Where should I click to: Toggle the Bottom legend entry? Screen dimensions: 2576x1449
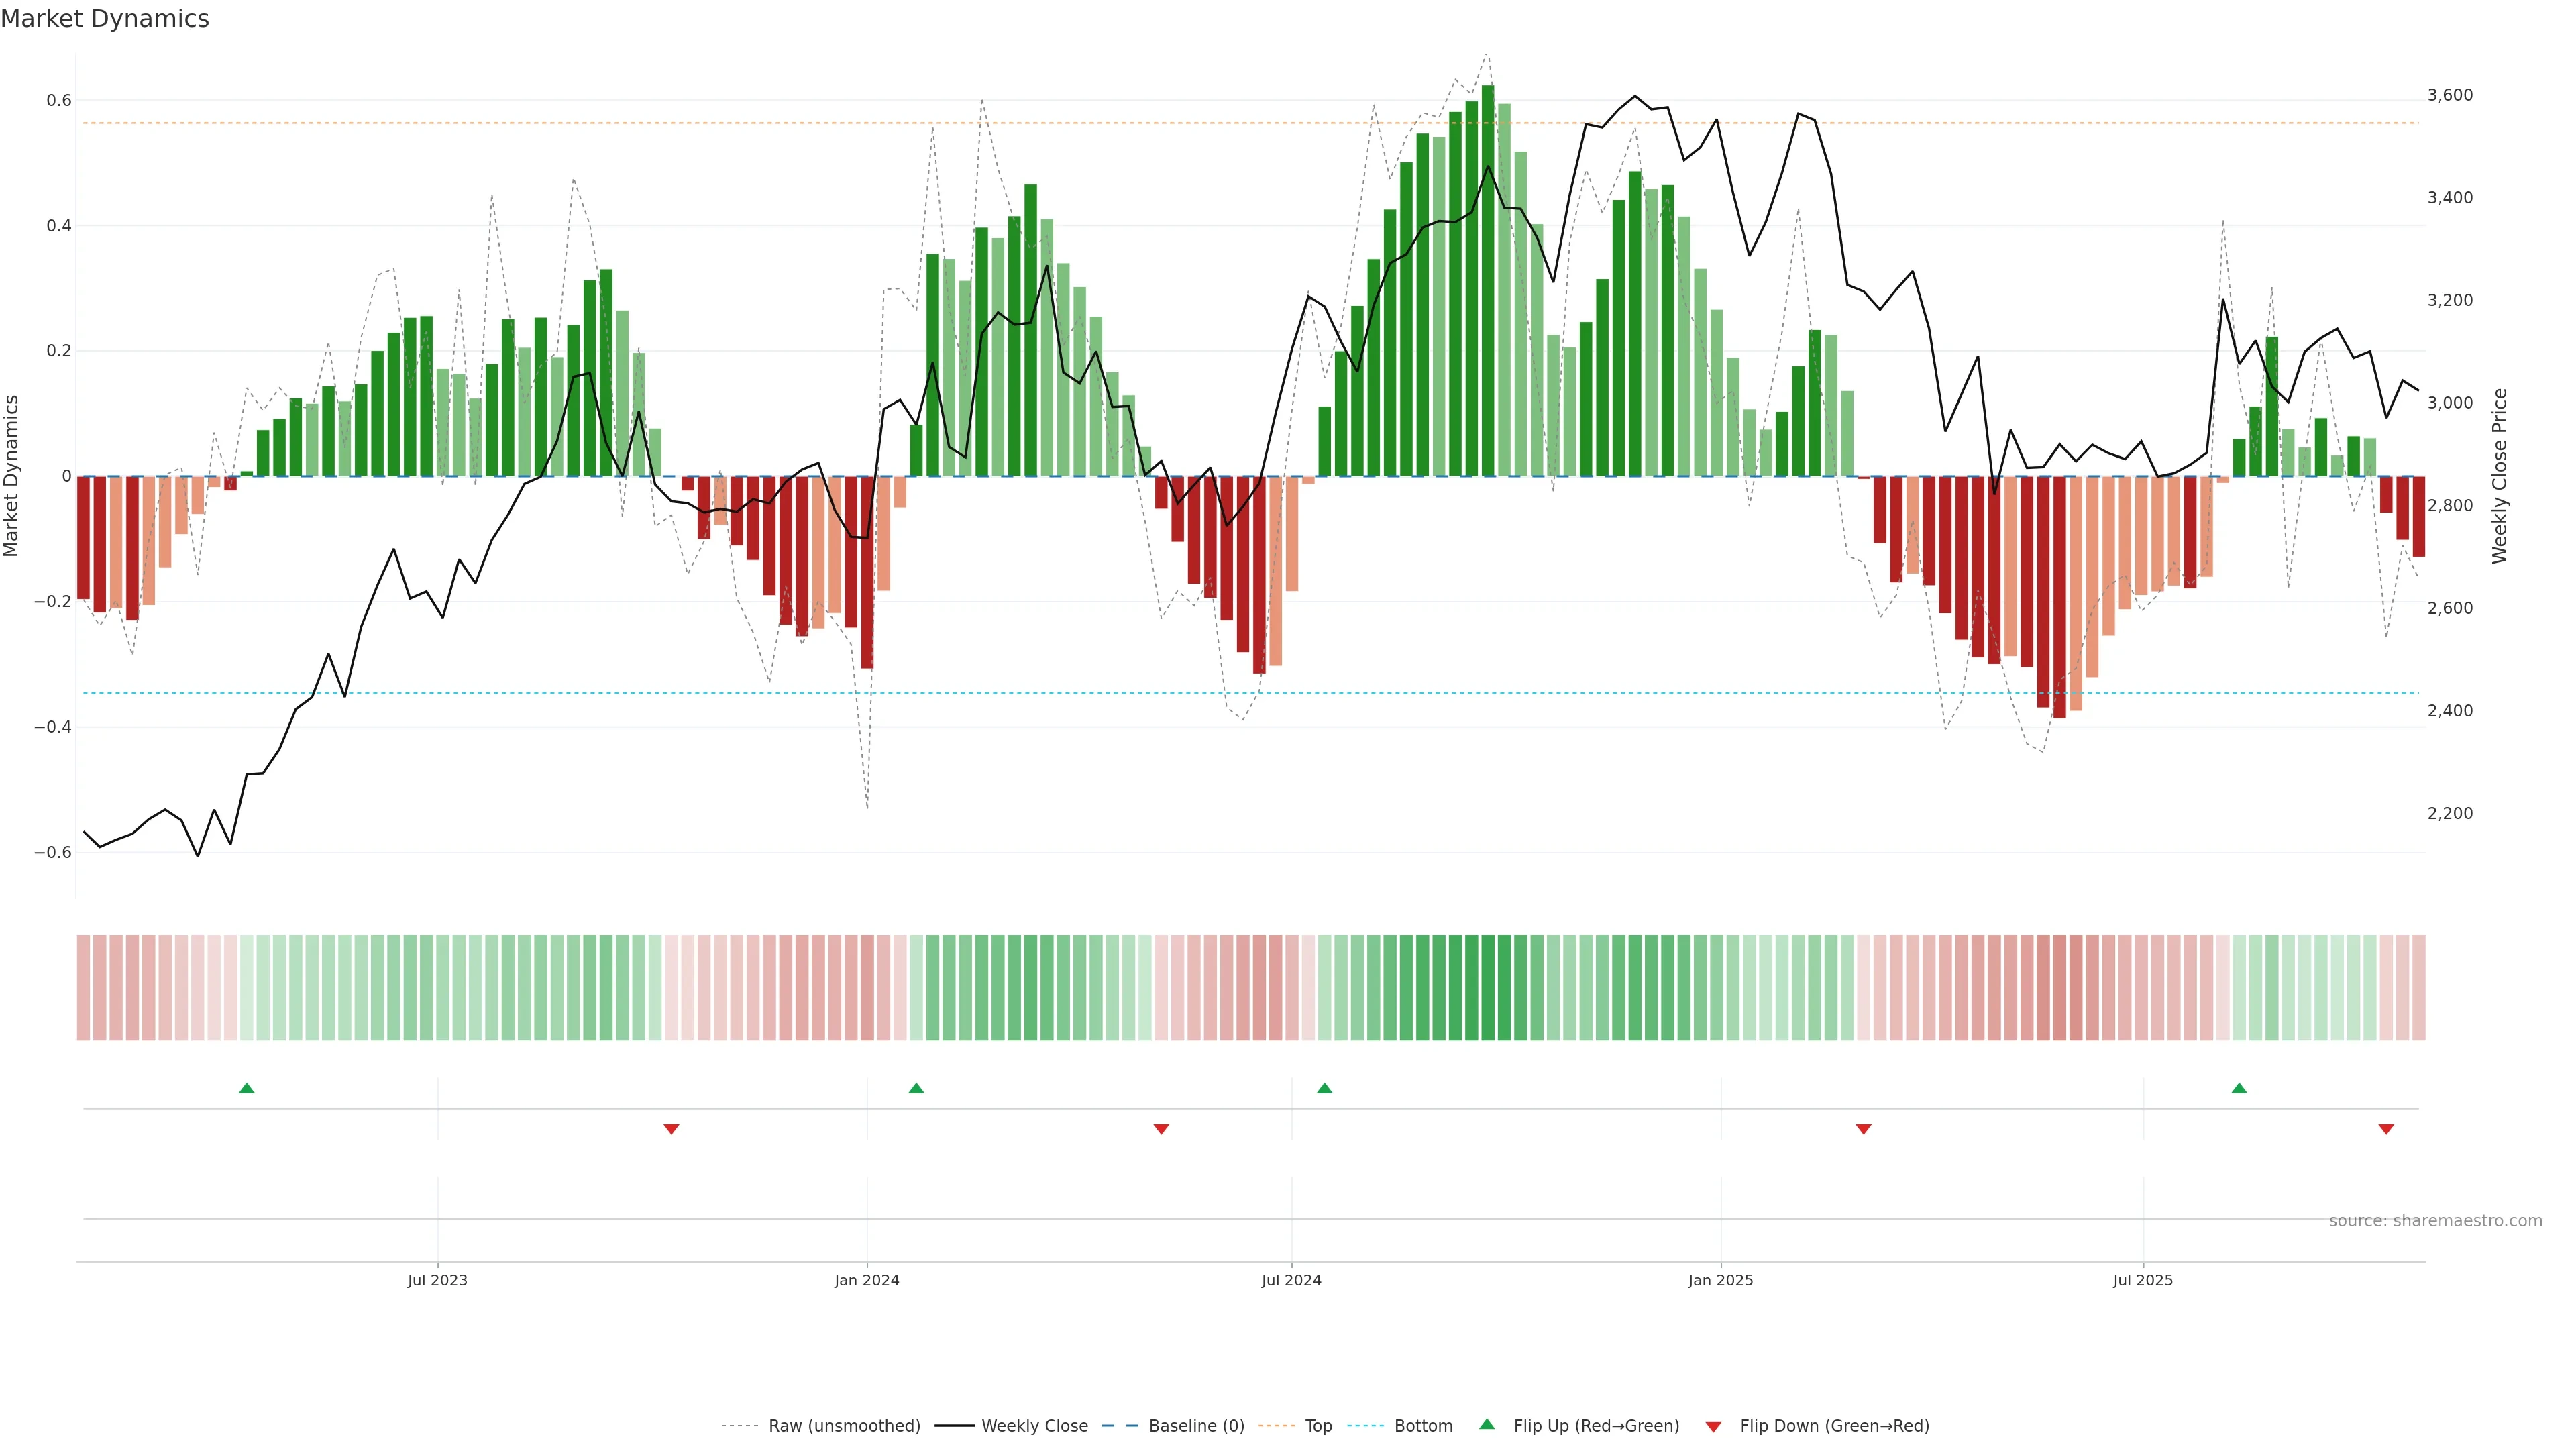point(1423,1426)
